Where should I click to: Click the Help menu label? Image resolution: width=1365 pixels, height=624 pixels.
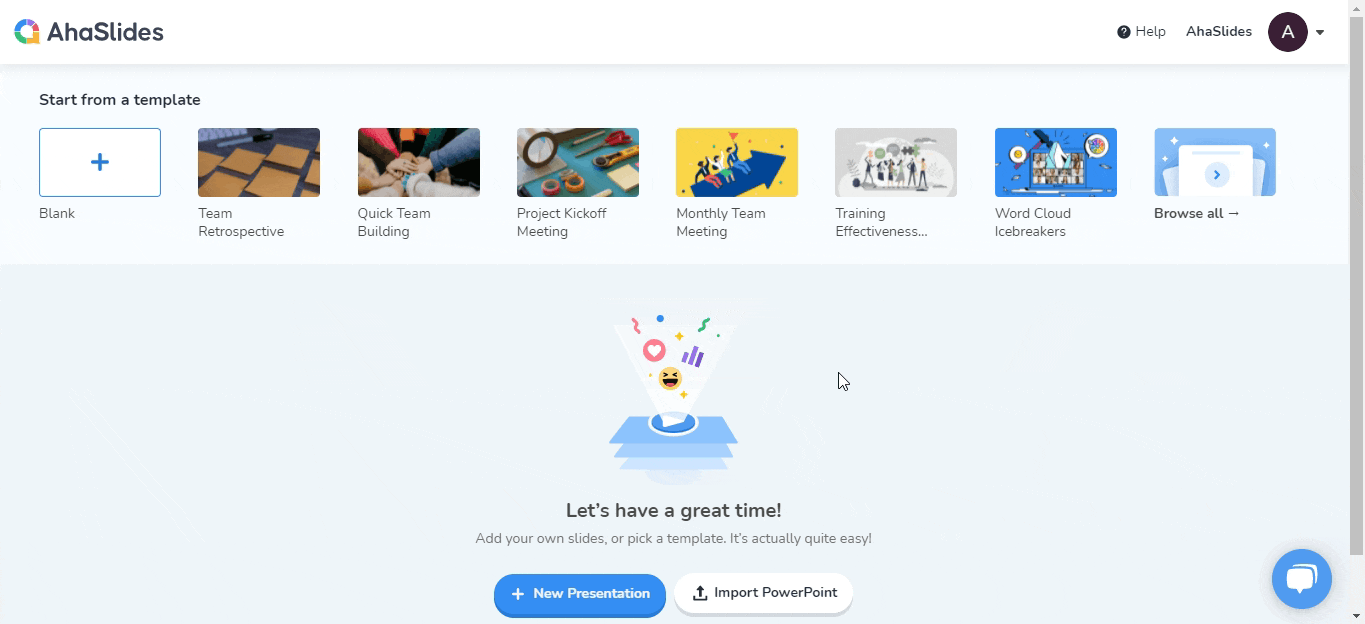tap(1151, 32)
